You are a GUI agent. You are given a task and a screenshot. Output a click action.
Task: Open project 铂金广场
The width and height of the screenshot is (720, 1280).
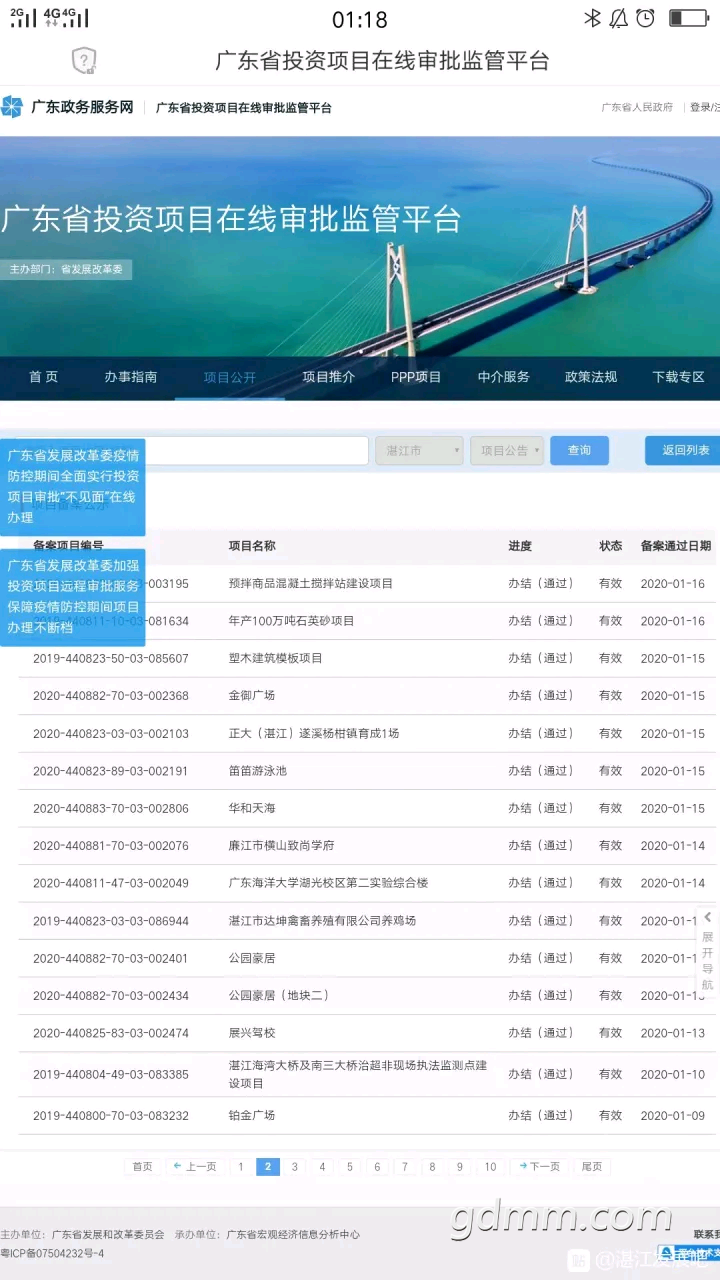[x=252, y=1115]
